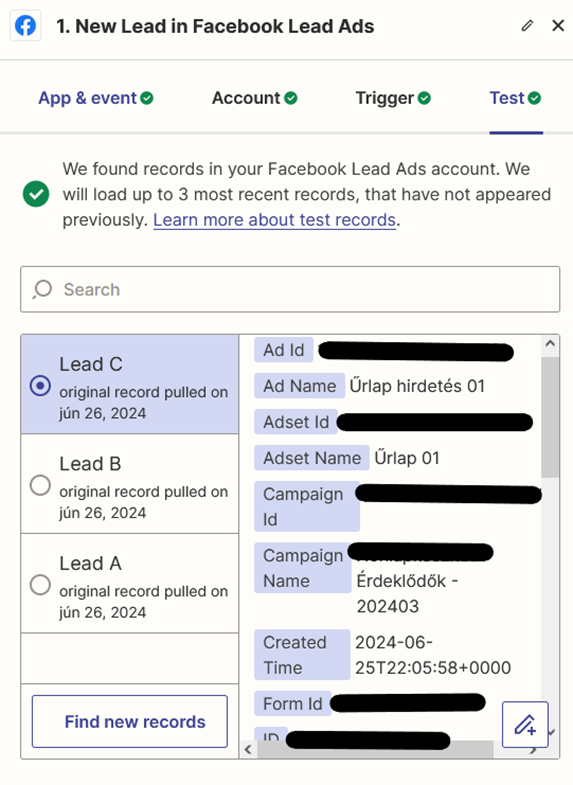The image size is (573, 785).
Task: Click the Lead A title text
Action: pos(90,563)
